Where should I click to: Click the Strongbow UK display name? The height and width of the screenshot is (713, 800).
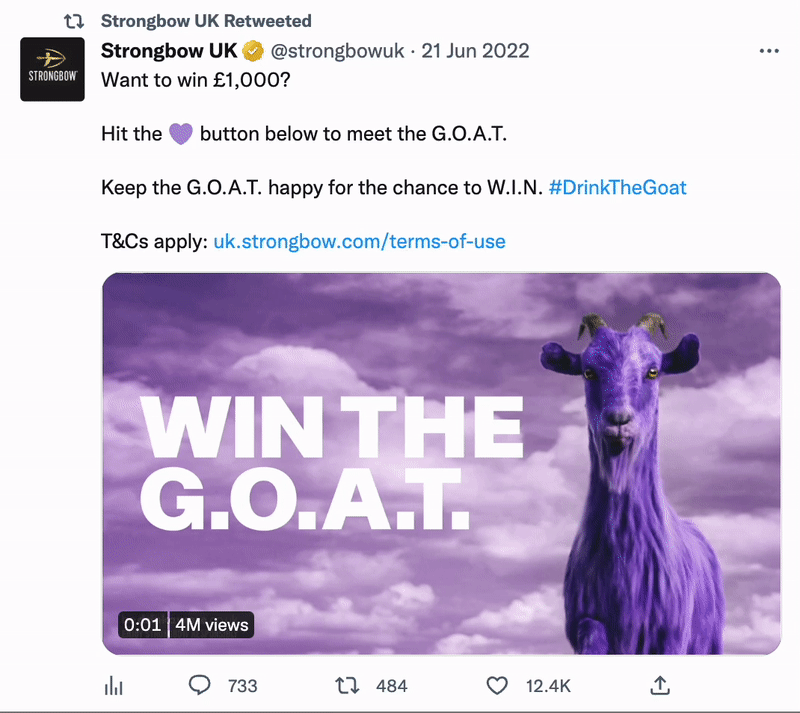(169, 51)
